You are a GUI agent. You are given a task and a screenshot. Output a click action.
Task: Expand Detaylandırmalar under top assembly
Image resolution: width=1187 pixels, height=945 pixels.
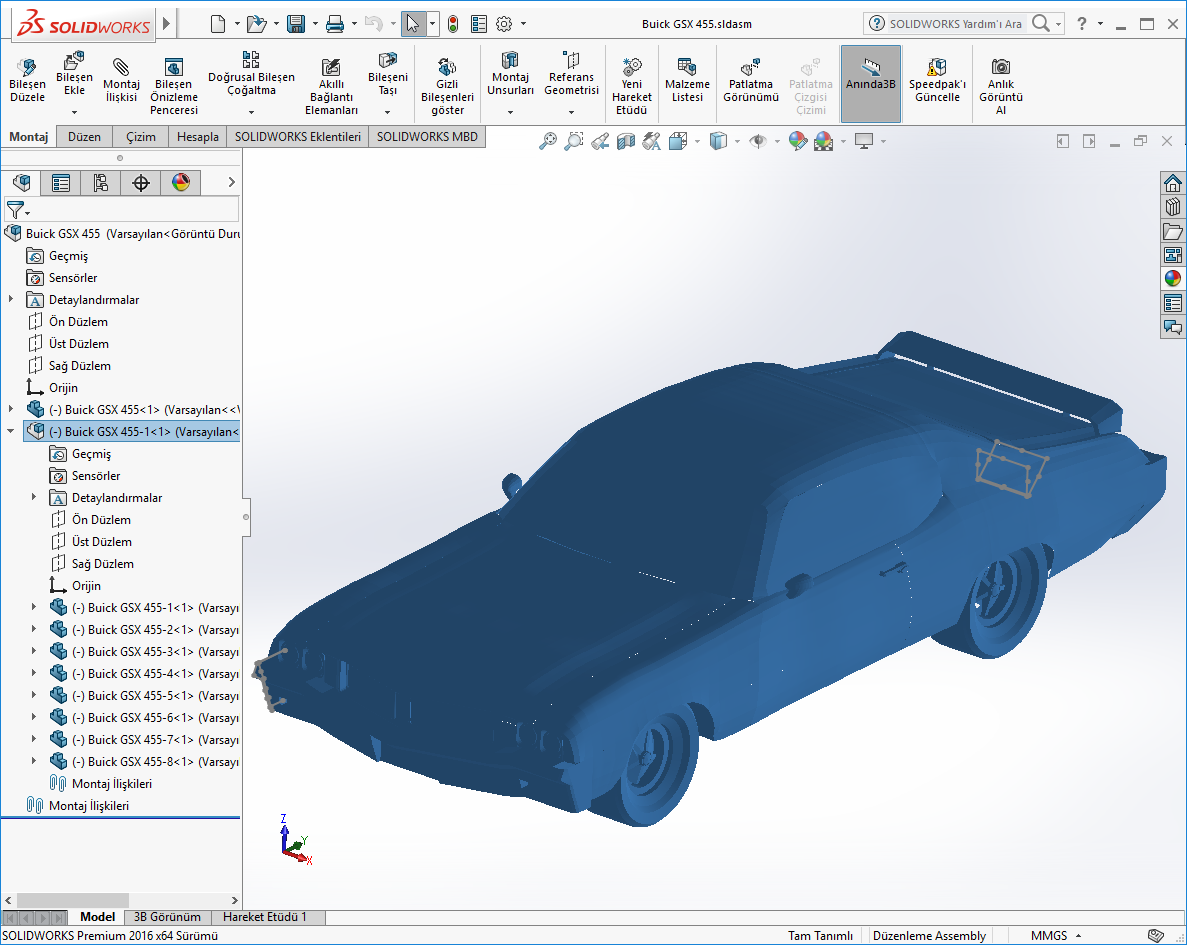pos(11,300)
